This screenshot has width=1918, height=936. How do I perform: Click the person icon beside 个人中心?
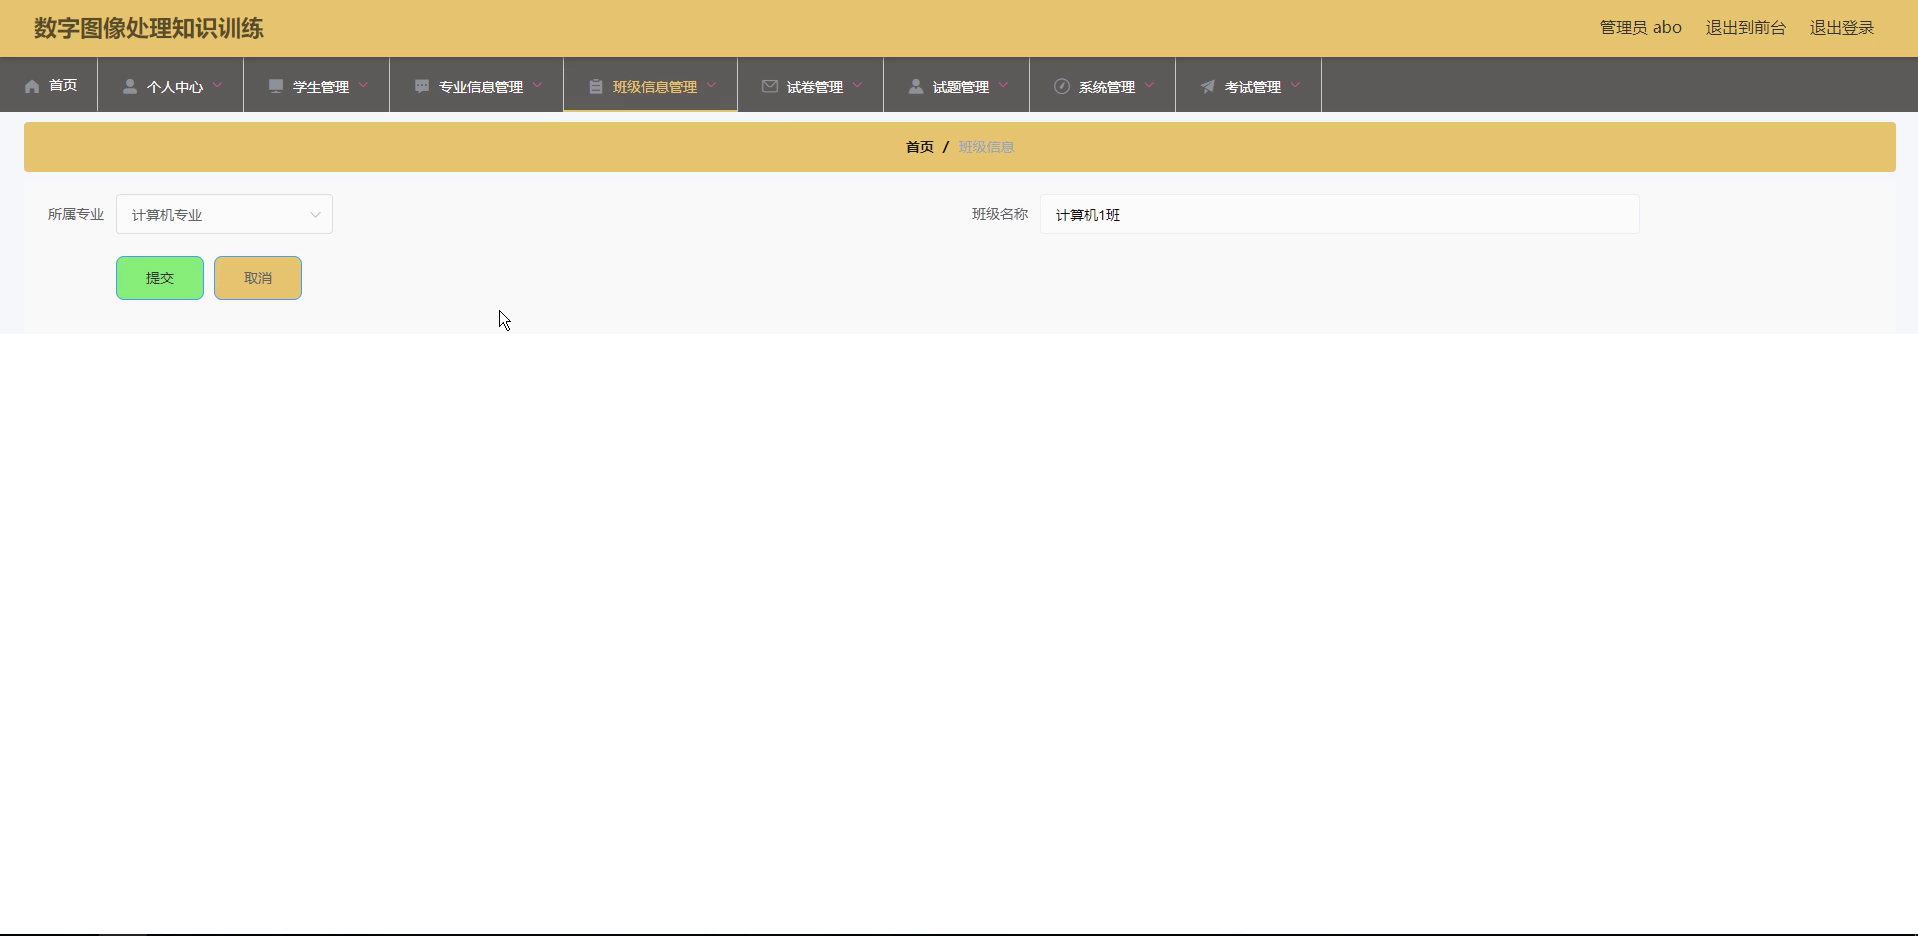(130, 86)
